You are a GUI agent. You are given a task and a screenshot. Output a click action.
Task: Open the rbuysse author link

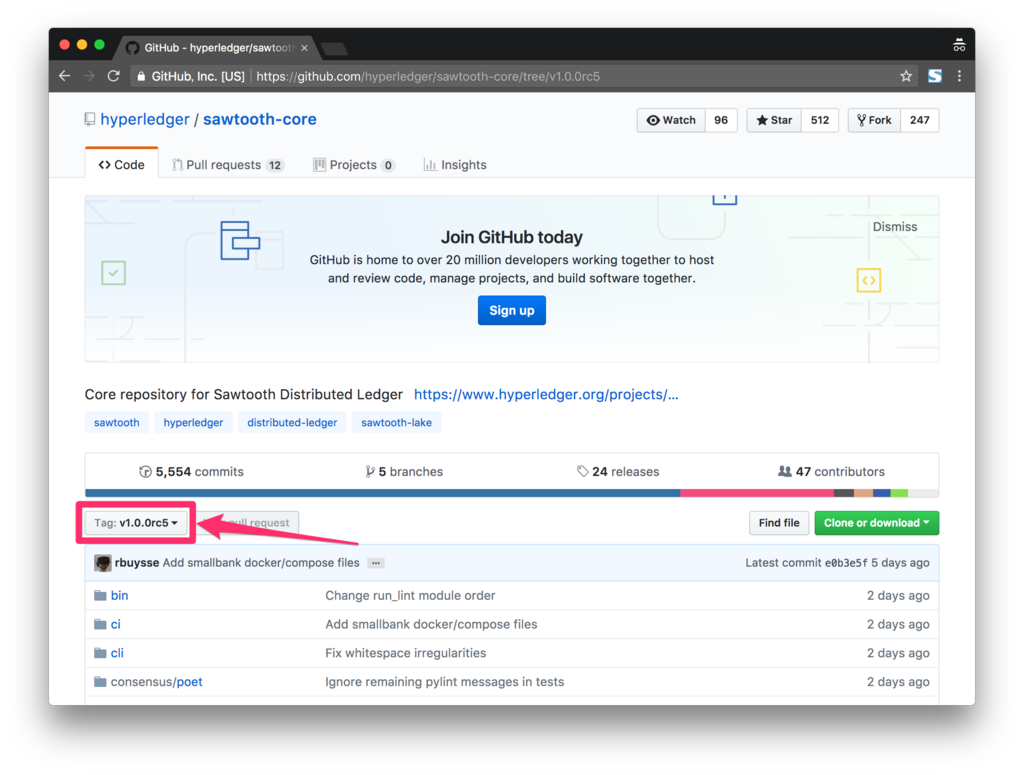point(136,563)
